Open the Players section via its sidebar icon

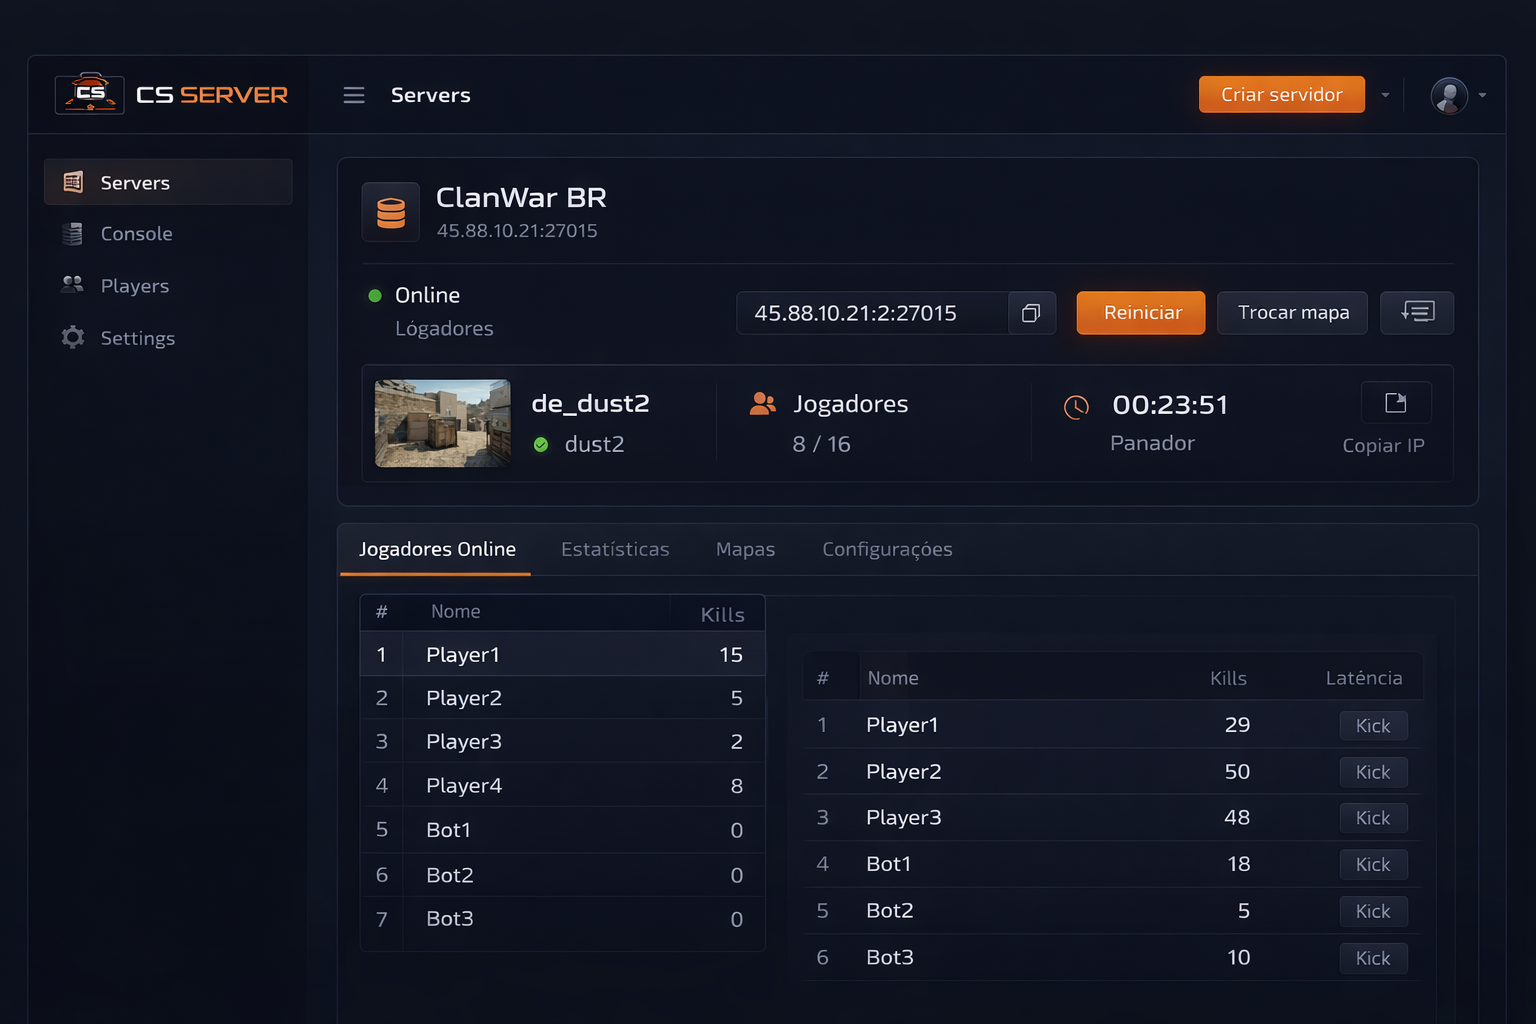pos(71,285)
